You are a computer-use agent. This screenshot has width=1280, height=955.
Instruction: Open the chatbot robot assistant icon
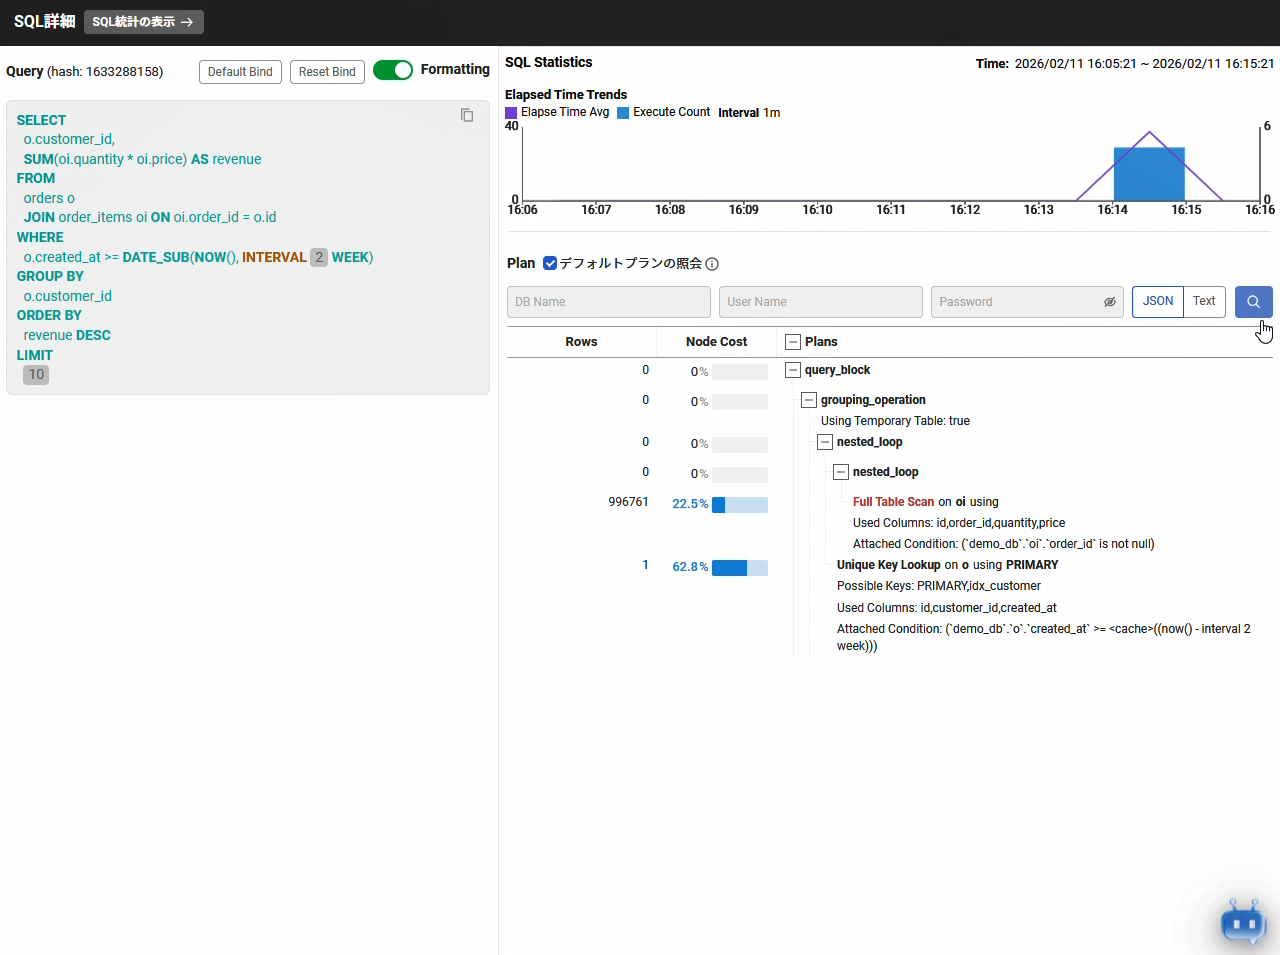(x=1244, y=921)
